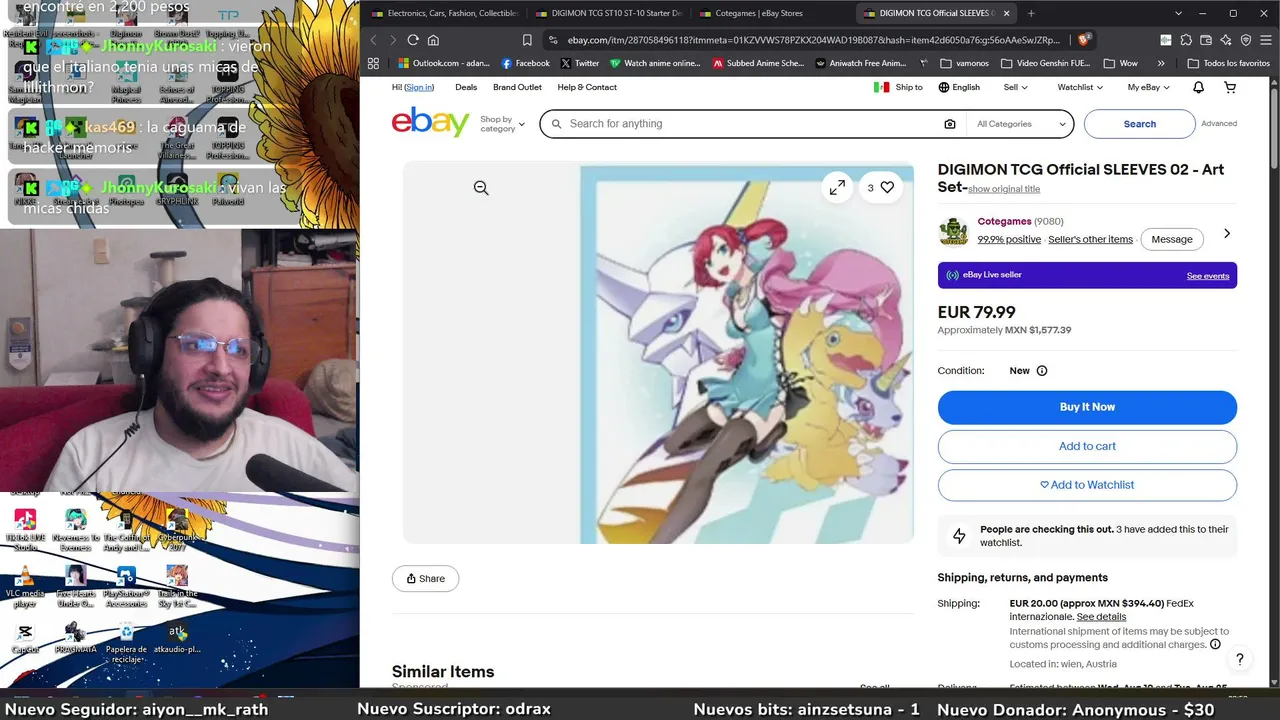This screenshot has height=720, width=1280.
Task: Expand the Watchlist dropdown
Action: tap(1080, 88)
